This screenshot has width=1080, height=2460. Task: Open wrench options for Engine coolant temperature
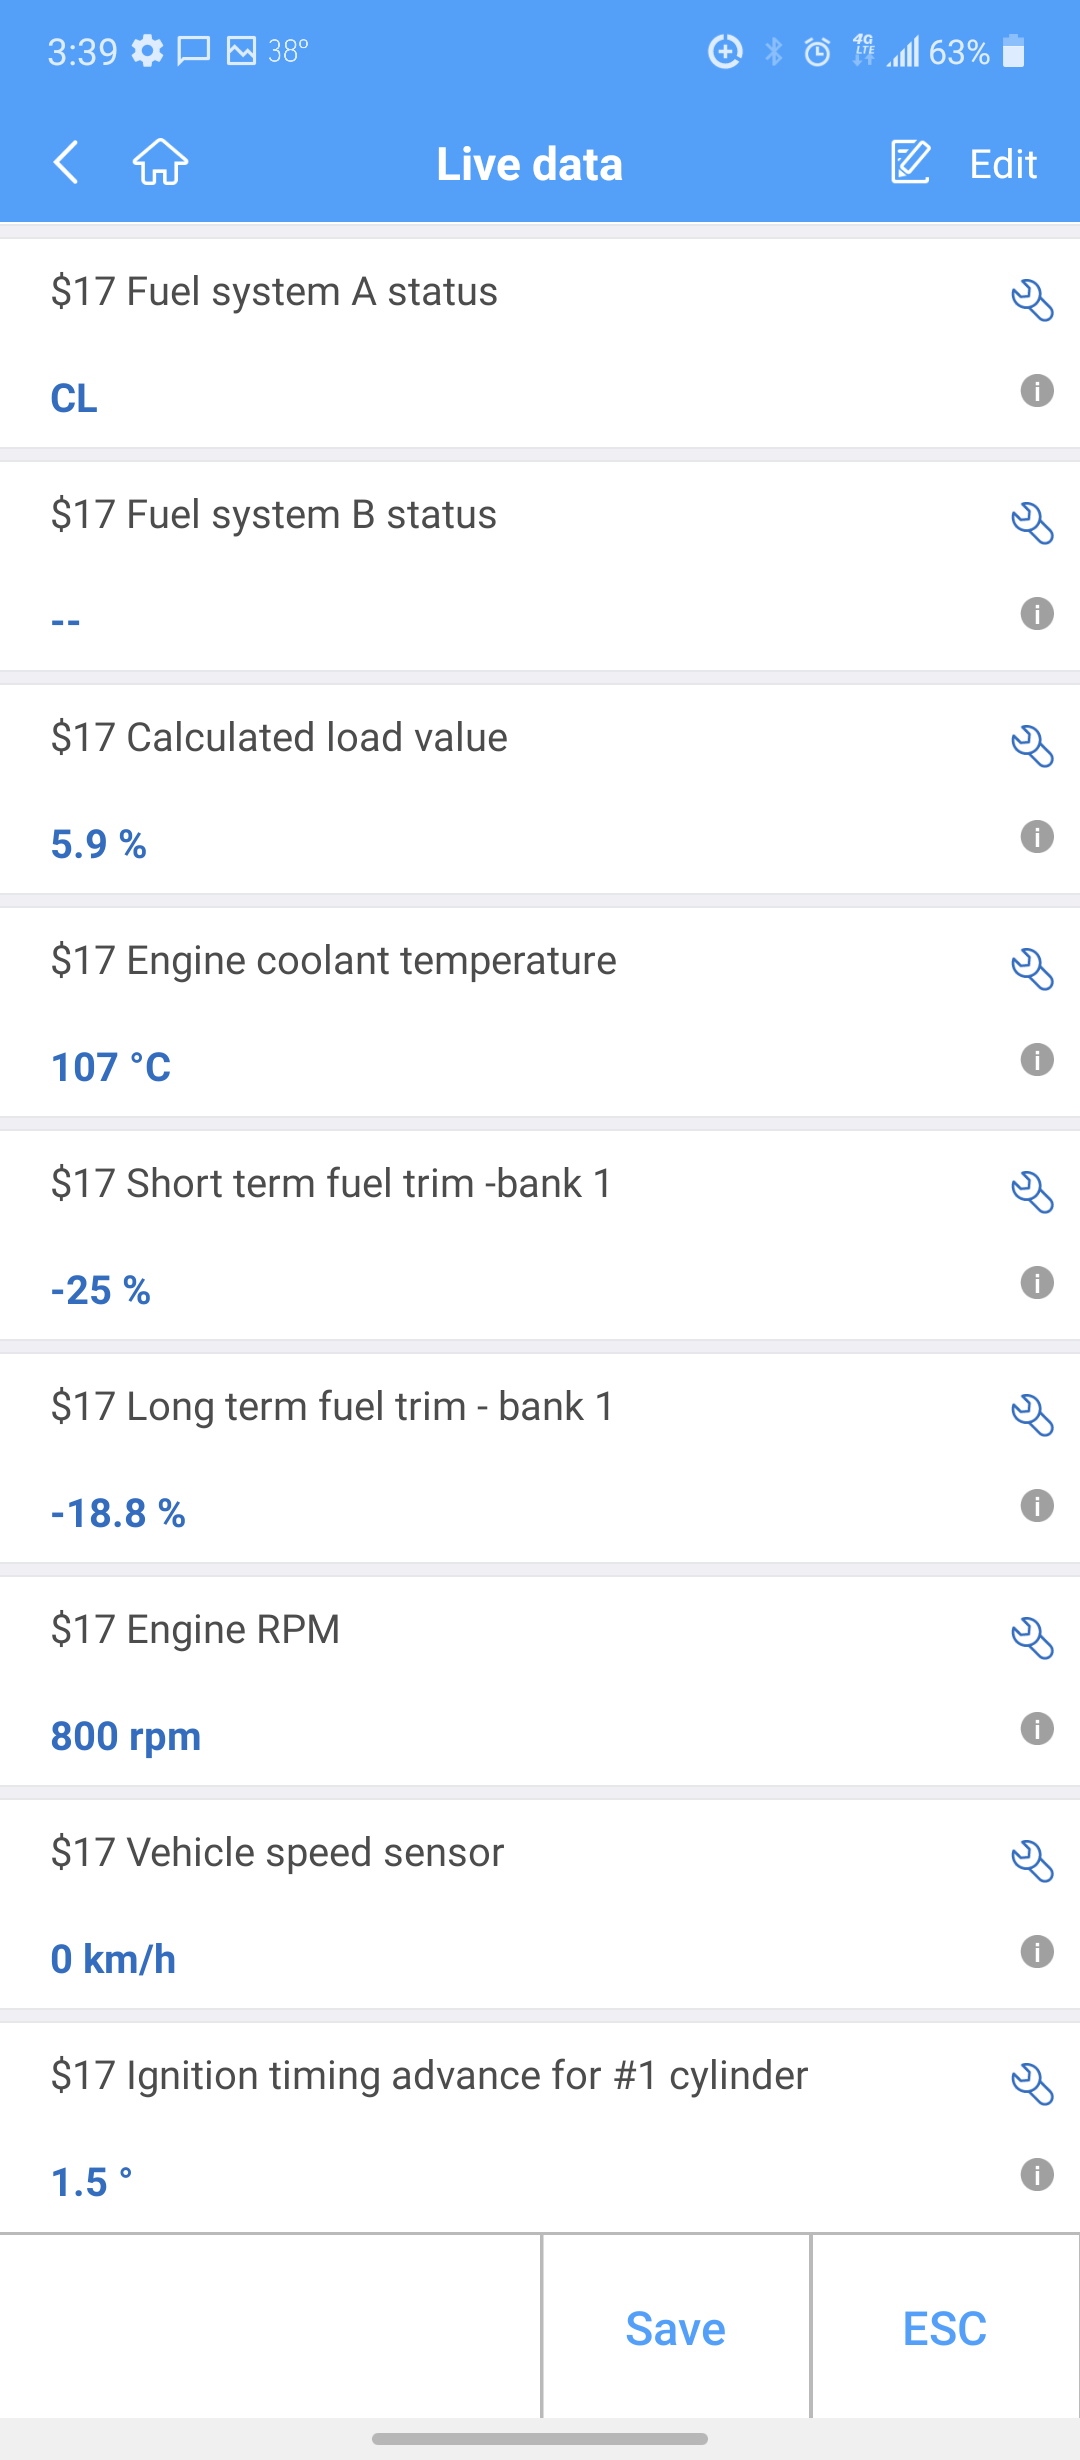point(1032,969)
